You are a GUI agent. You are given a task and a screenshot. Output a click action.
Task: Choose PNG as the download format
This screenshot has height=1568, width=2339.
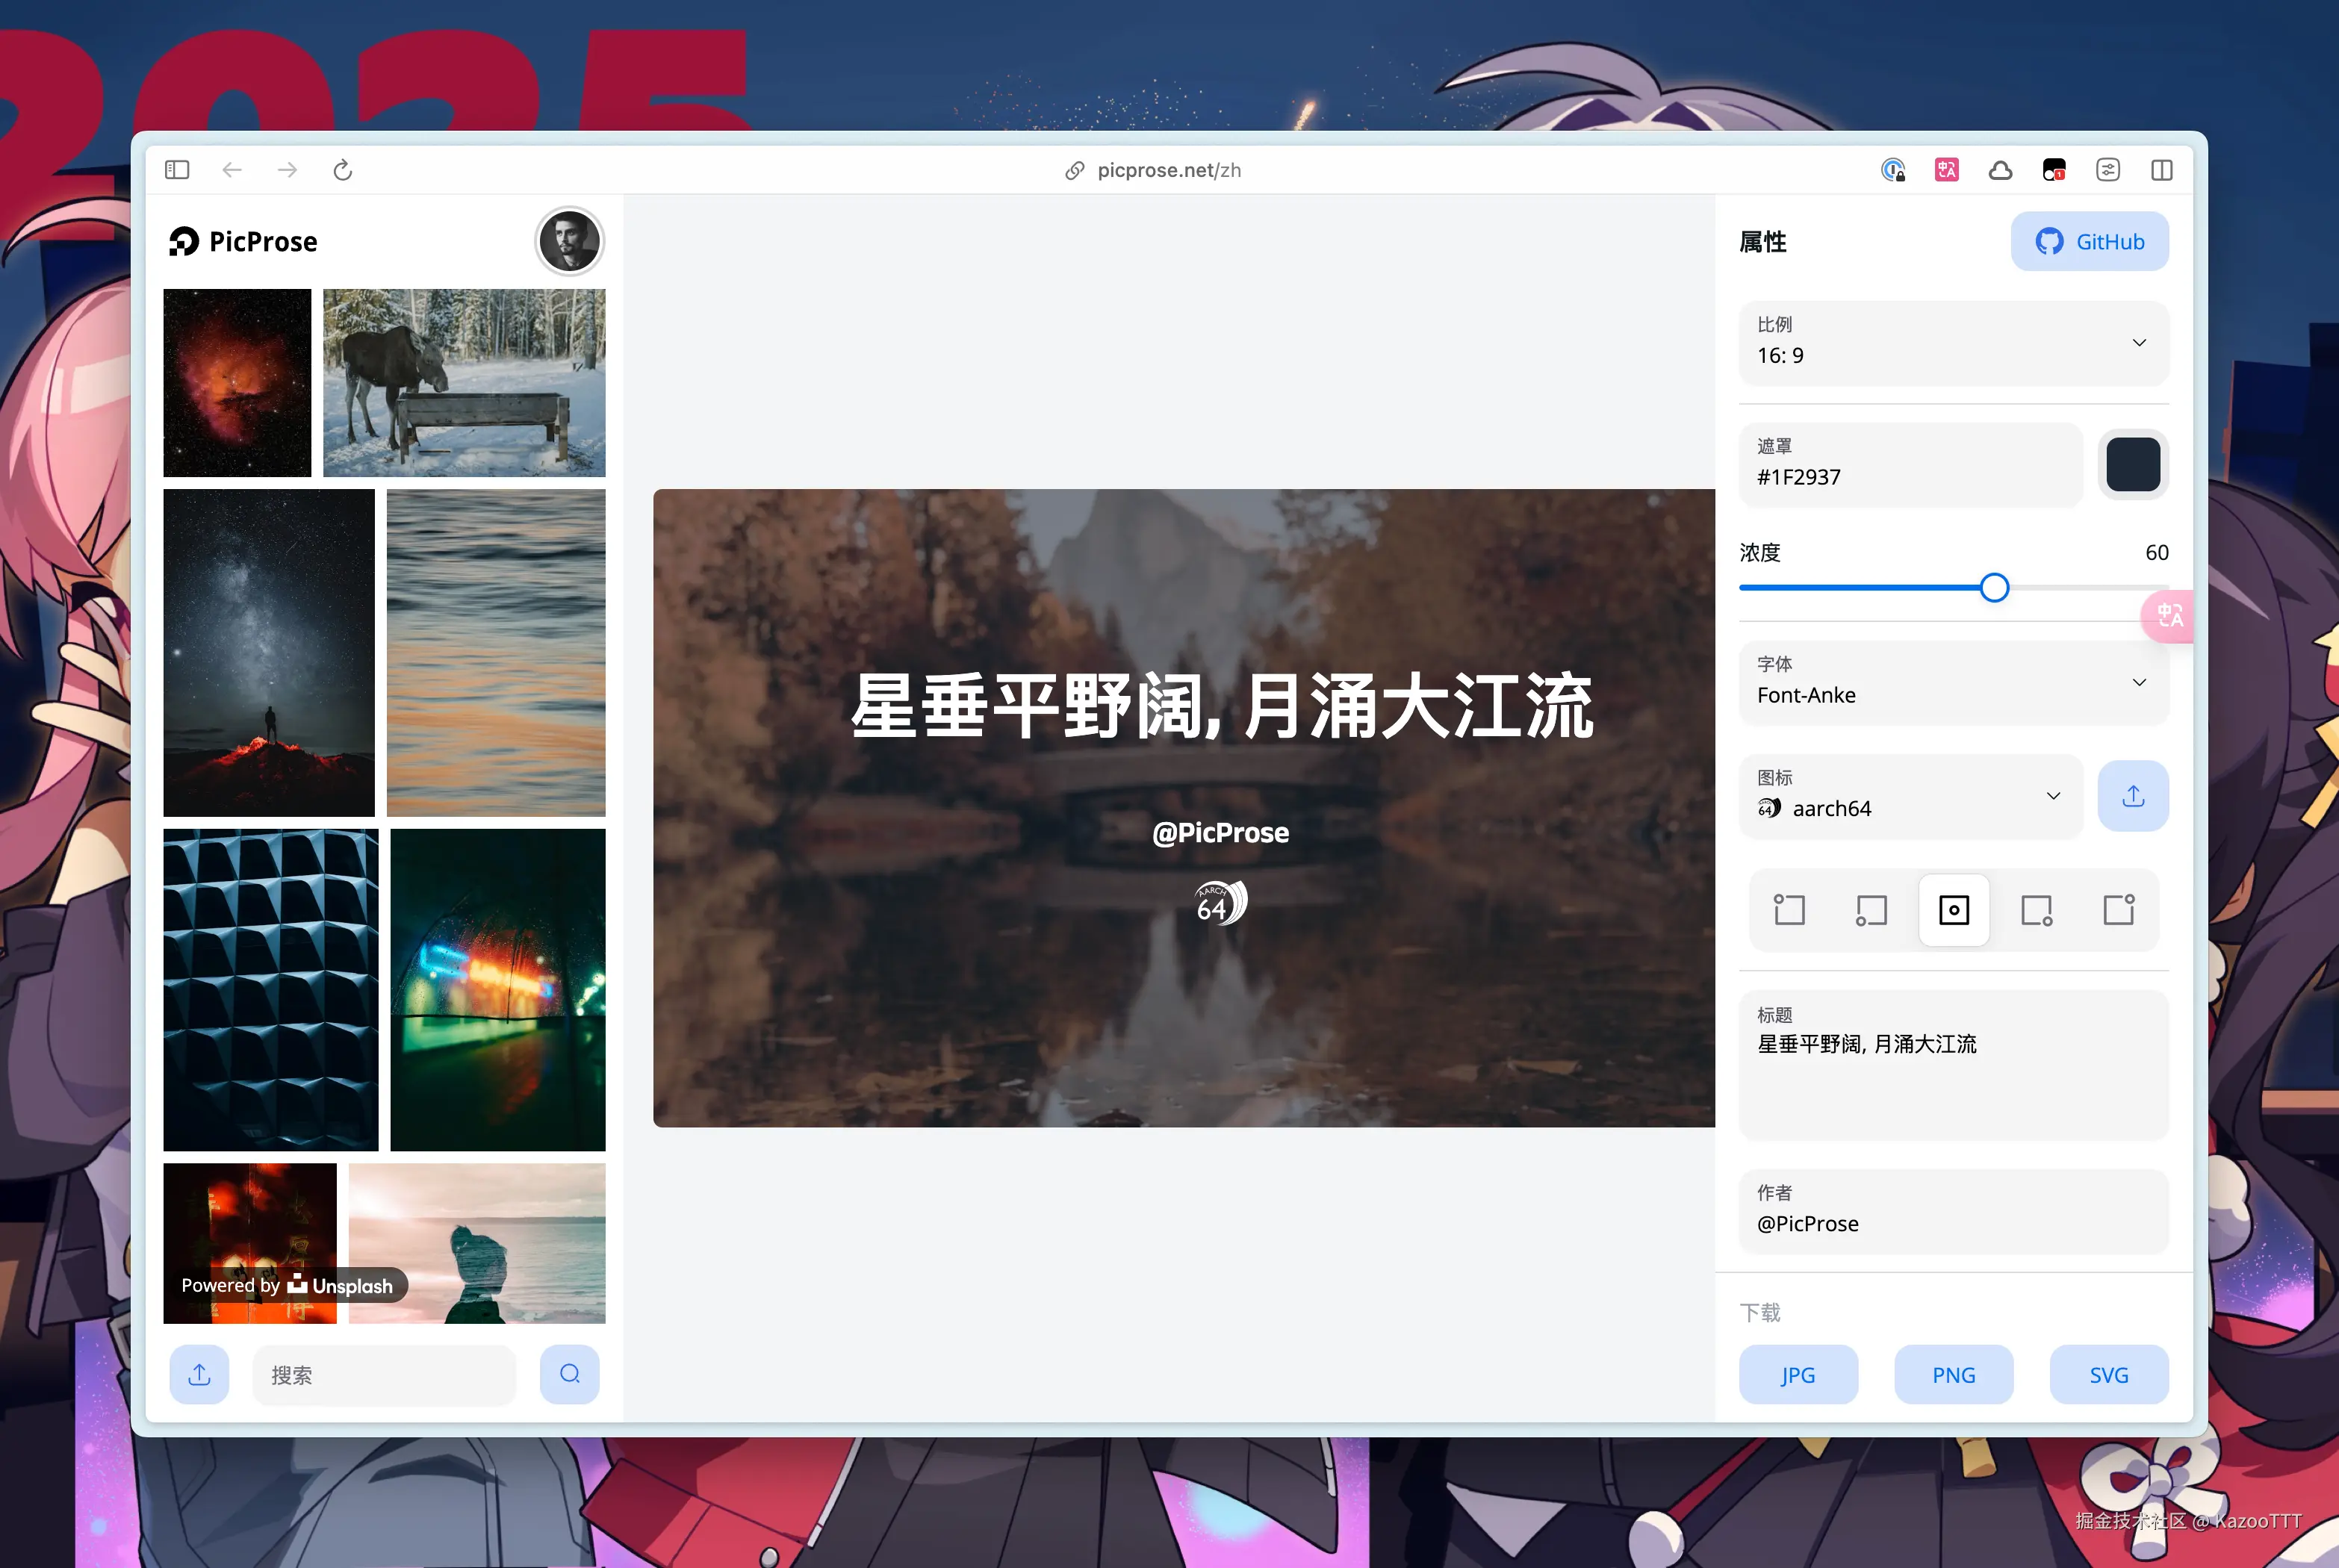[1953, 1374]
